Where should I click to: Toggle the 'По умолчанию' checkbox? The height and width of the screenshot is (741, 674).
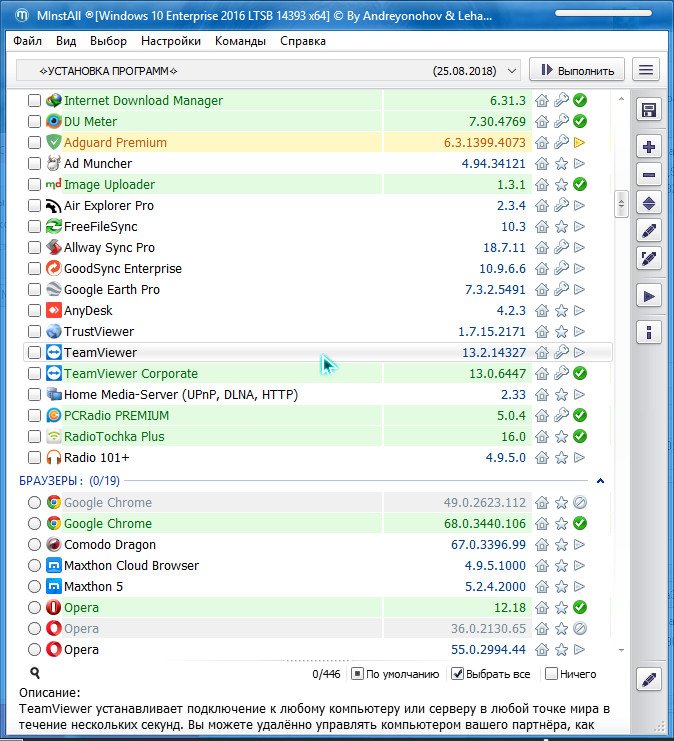pos(357,674)
